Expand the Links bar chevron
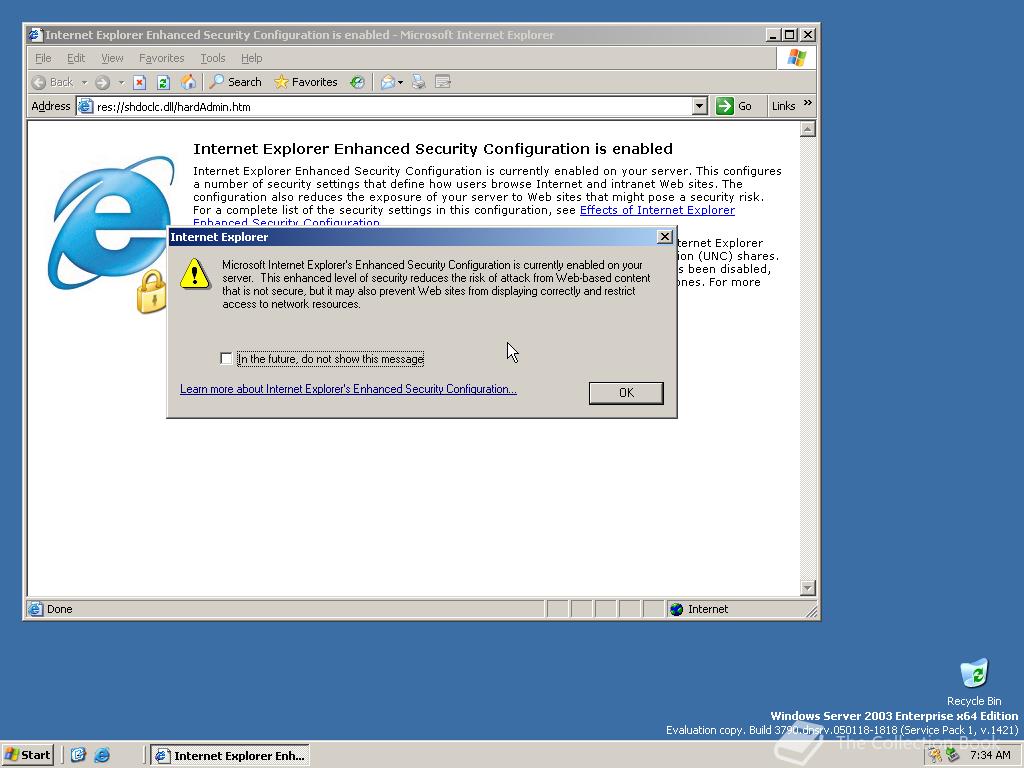The image size is (1024, 768). [x=808, y=103]
